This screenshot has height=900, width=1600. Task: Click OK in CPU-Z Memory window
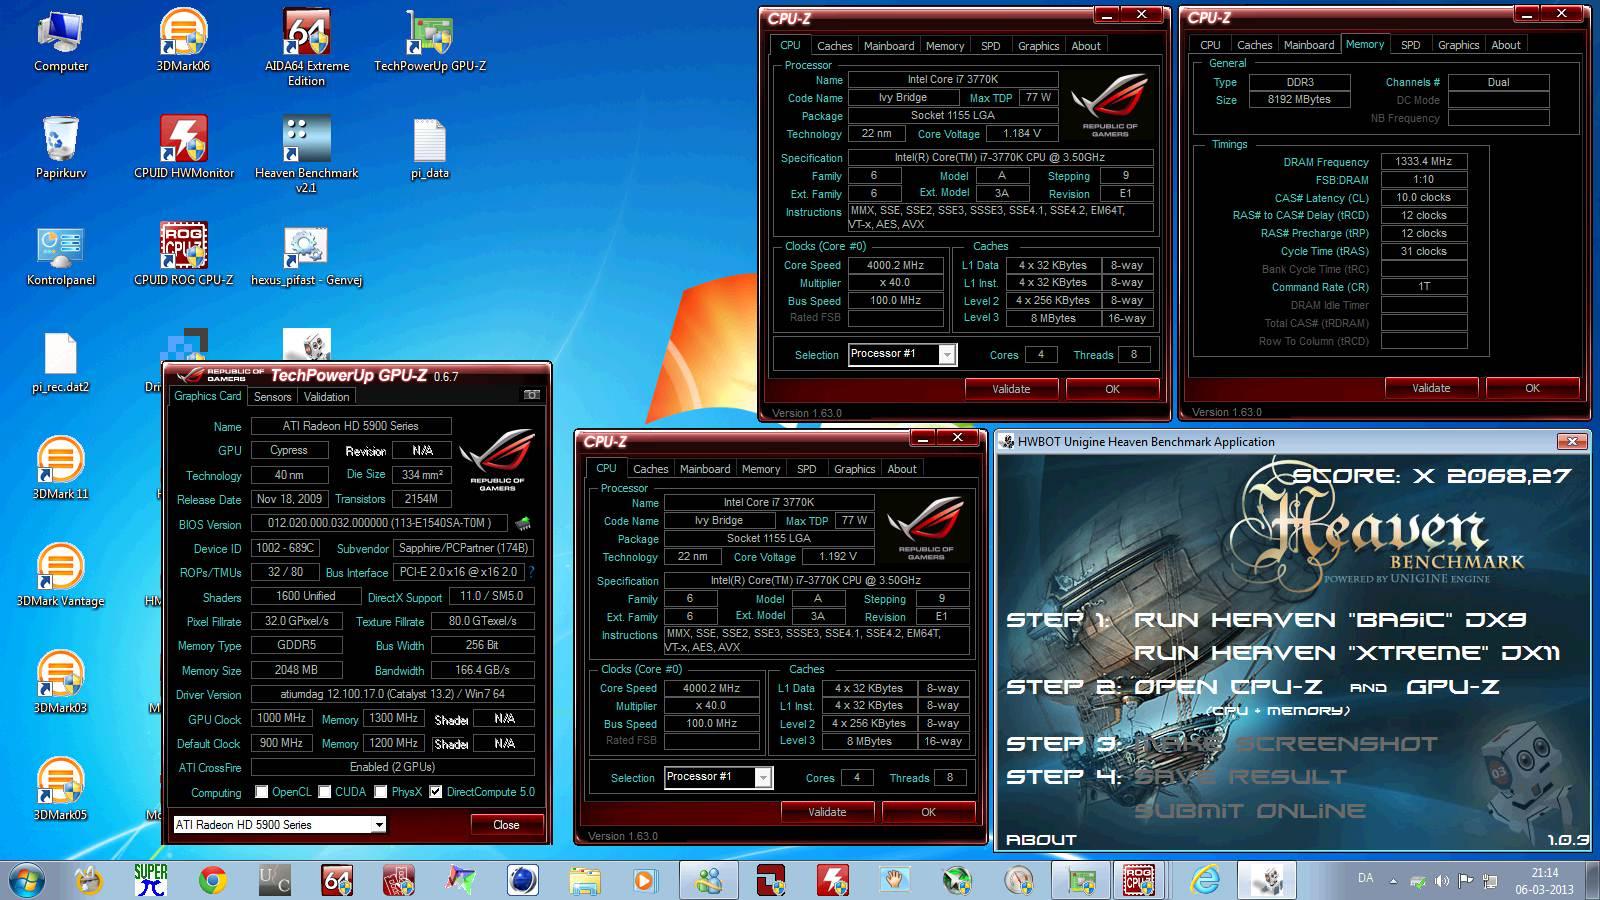pyautogui.click(x=1532, y=388)
